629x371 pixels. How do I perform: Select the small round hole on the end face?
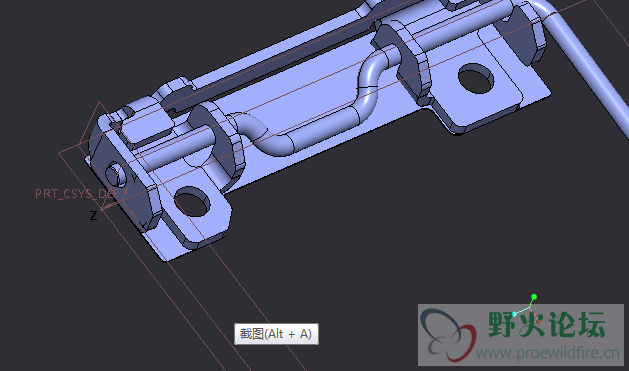pyautogui.click(x=116, y=174)
